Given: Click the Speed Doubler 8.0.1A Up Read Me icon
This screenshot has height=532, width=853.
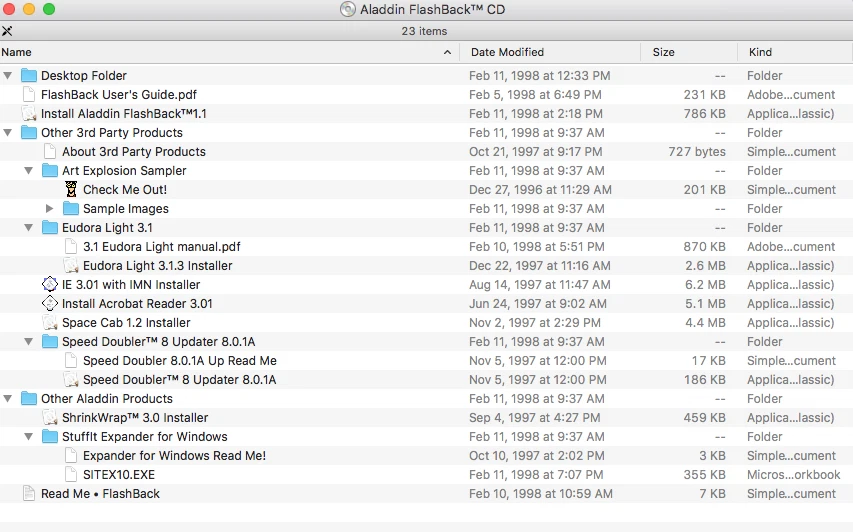Looking at the screenshot, I should [x=71, y=361].
